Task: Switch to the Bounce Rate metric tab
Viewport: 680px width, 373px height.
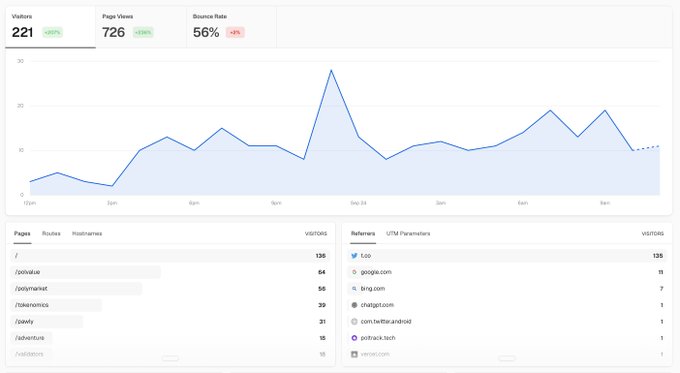Action: click(x=232, y=27)
